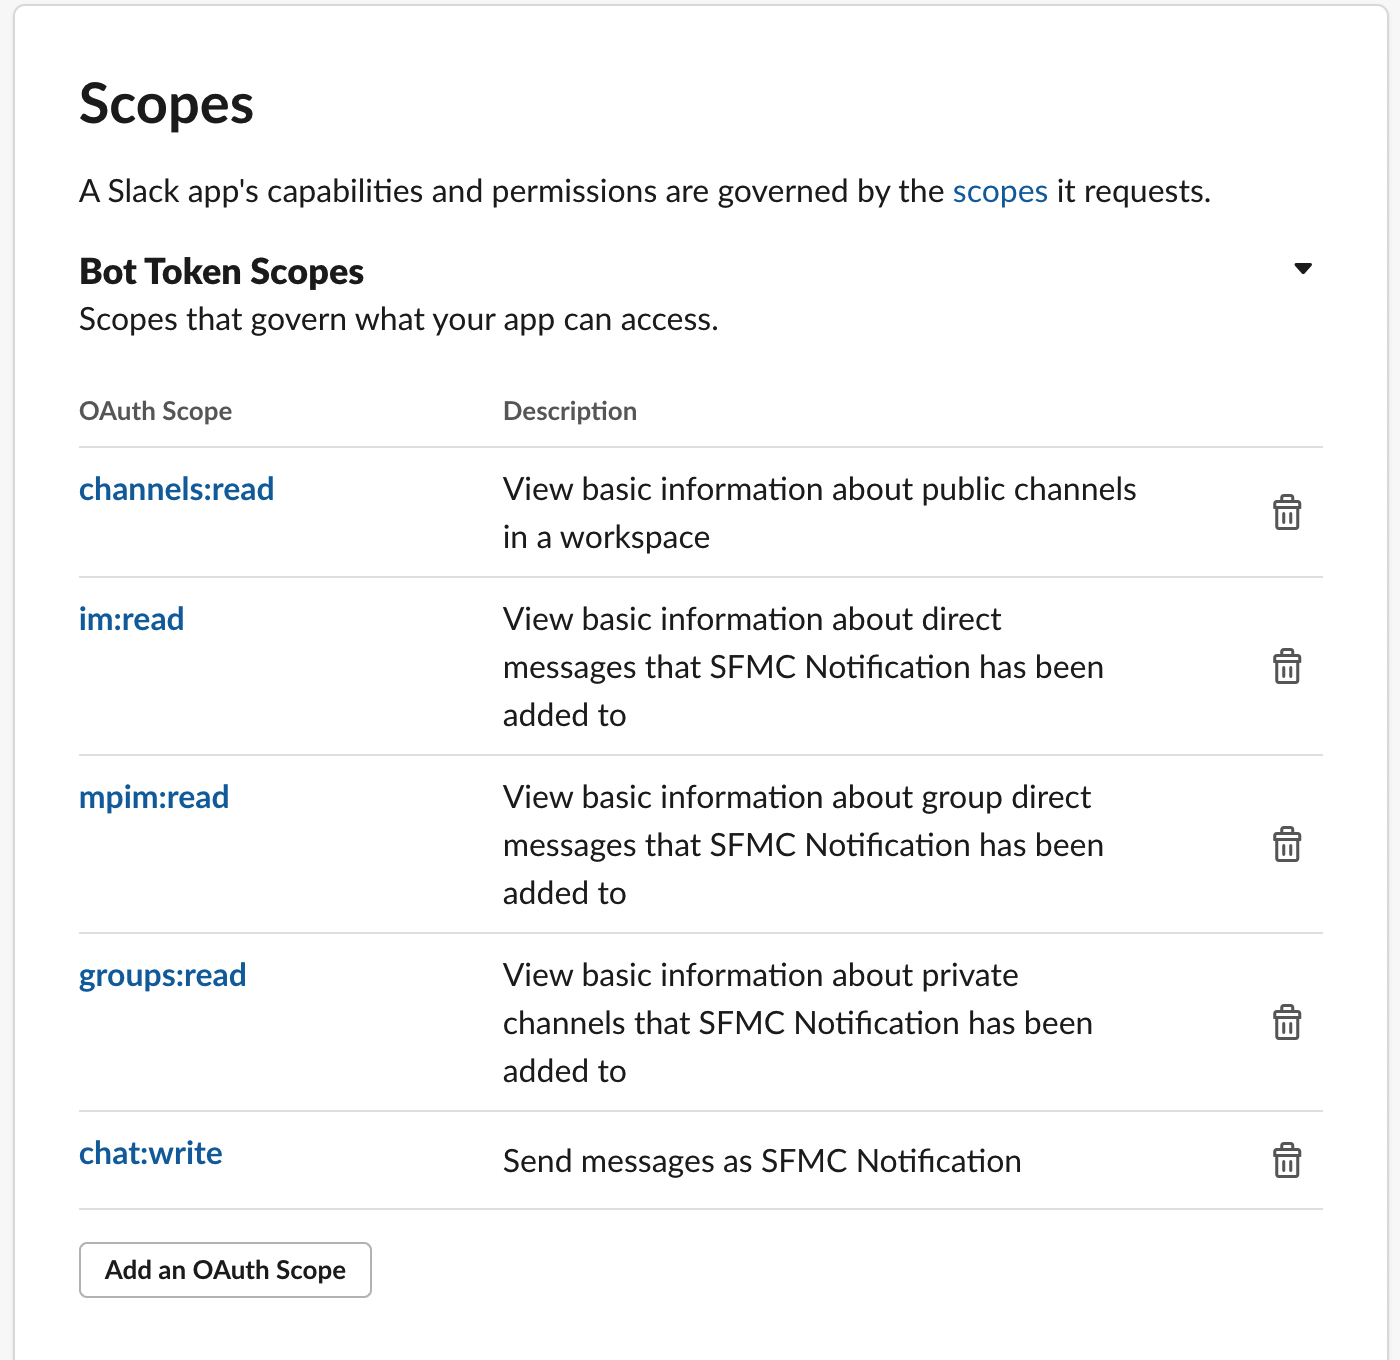Viewport: 1400px width, 1360px height.
Task: Click the 'Send messages as SFMC Notification' description
Action: tap(761, 1161)
